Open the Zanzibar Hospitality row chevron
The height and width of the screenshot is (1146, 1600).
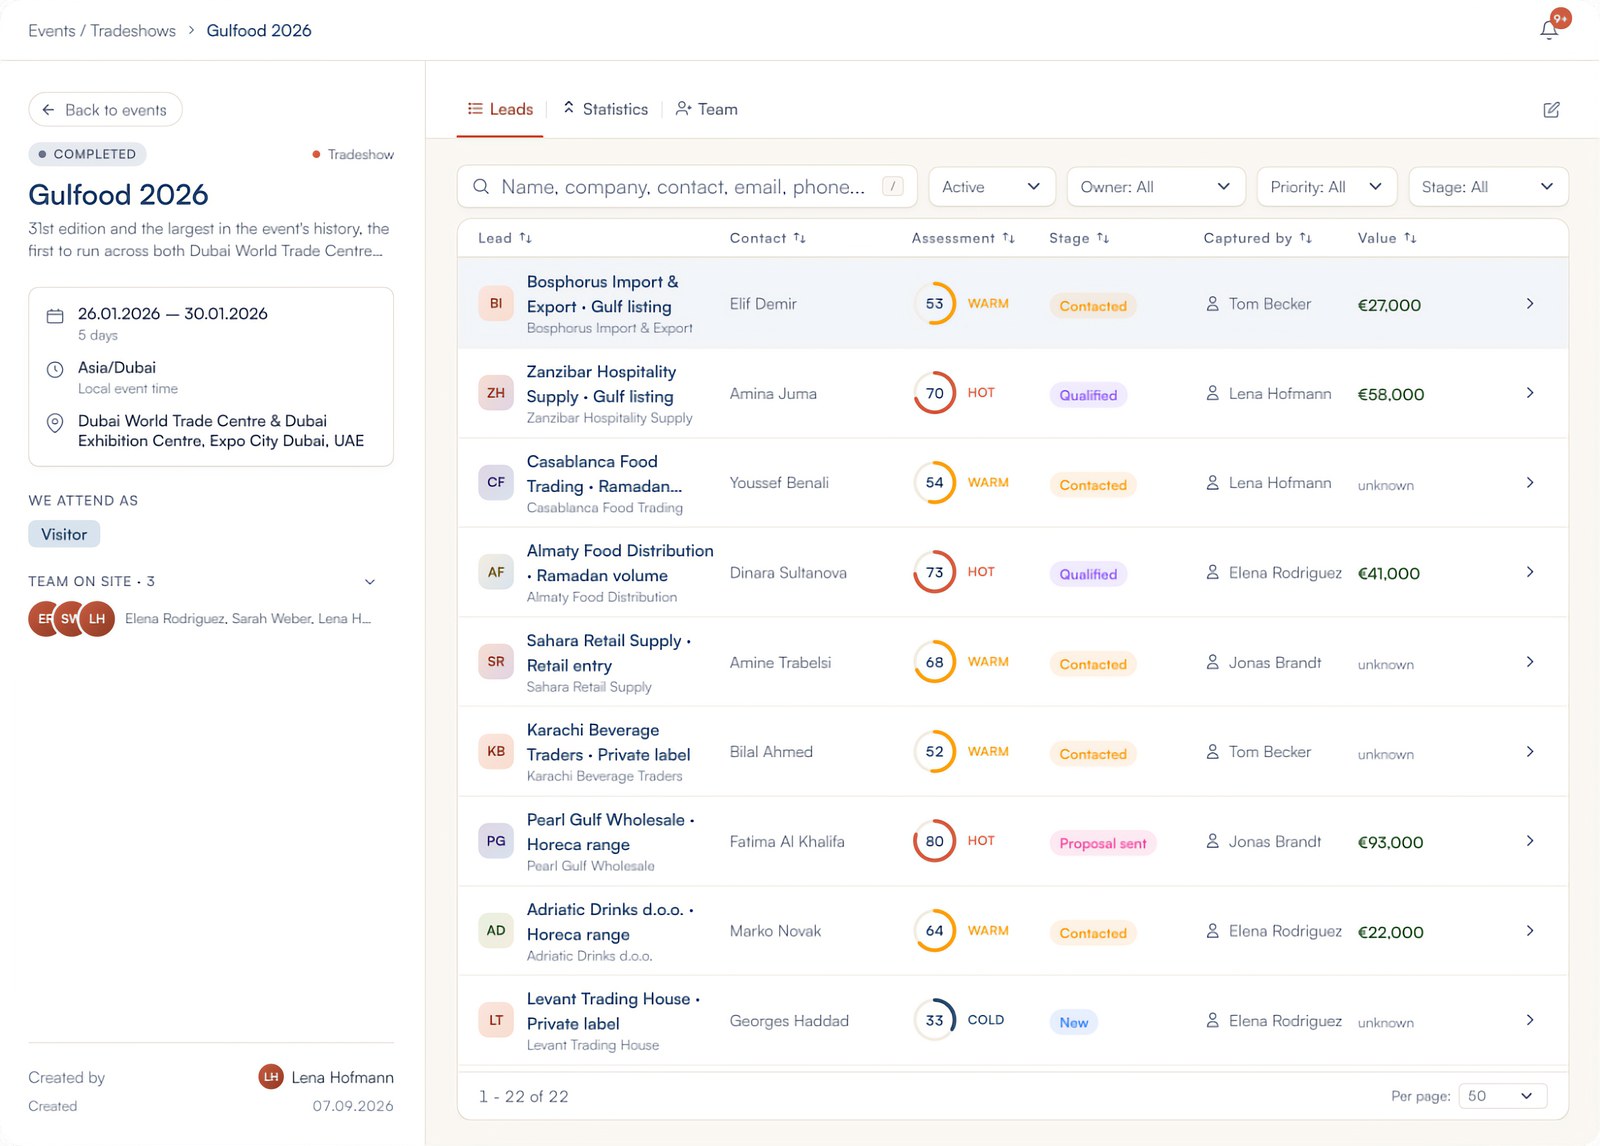pos(1530,393)
